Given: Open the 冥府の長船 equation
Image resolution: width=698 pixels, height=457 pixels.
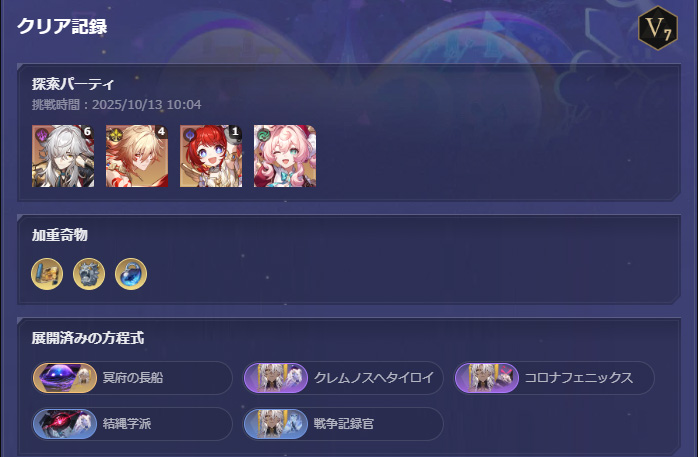Looking at the screenshot, I should (132, 378).
